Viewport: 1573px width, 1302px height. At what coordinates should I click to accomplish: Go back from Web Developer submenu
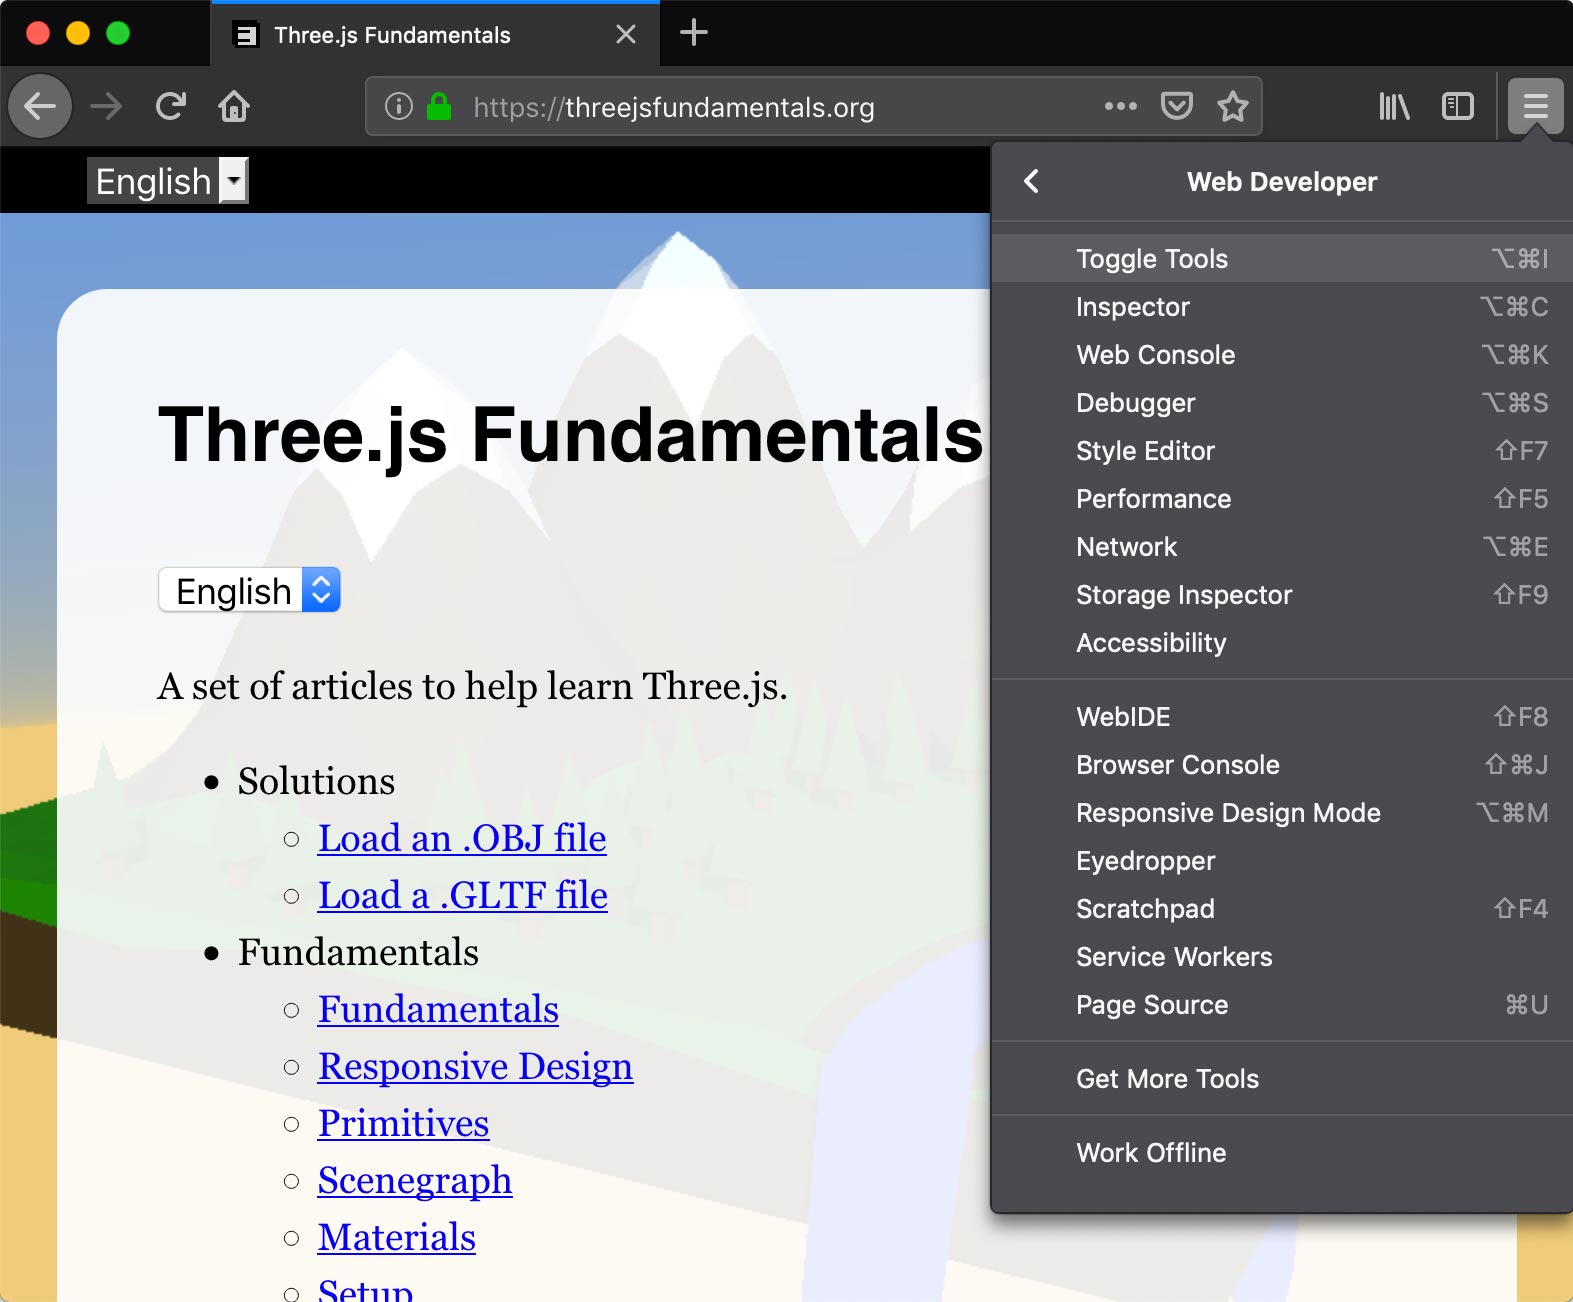tap(1032, 181)
